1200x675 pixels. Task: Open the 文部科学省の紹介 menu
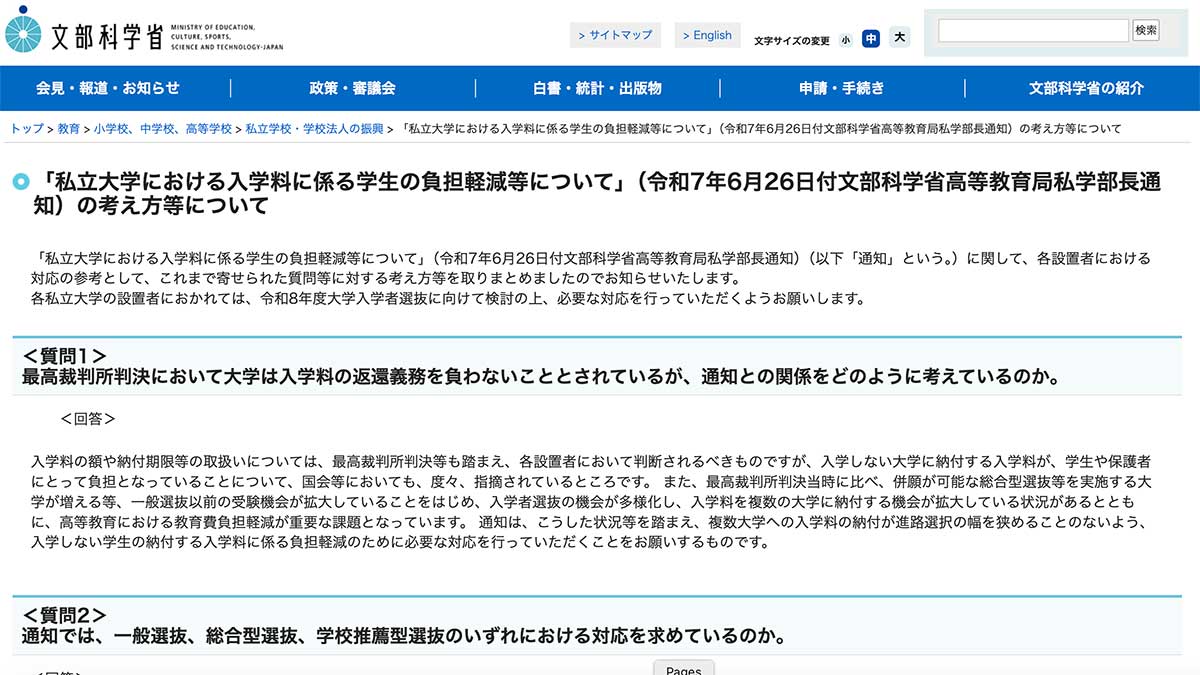click(x=1085, y=88)
